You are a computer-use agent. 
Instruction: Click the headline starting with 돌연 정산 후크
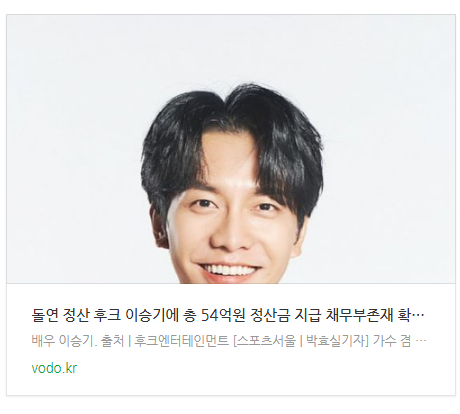[x=228, y=315]
